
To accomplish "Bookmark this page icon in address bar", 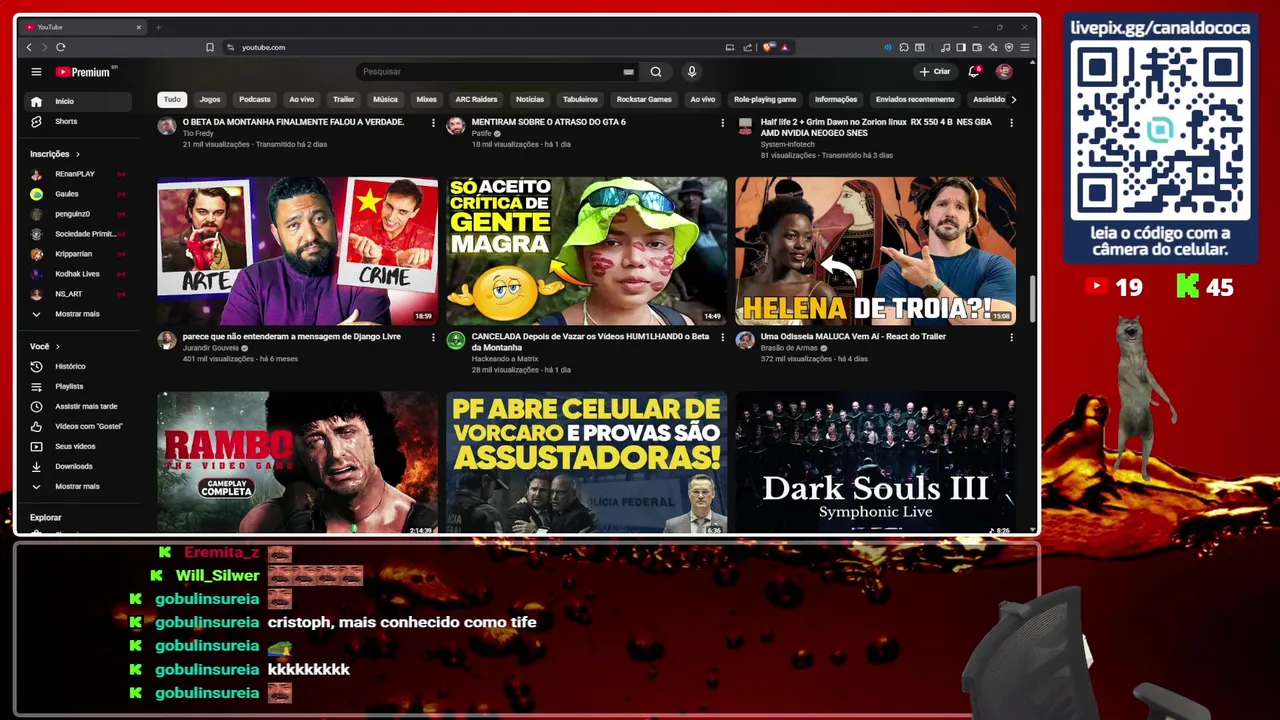I will (210, 47).
